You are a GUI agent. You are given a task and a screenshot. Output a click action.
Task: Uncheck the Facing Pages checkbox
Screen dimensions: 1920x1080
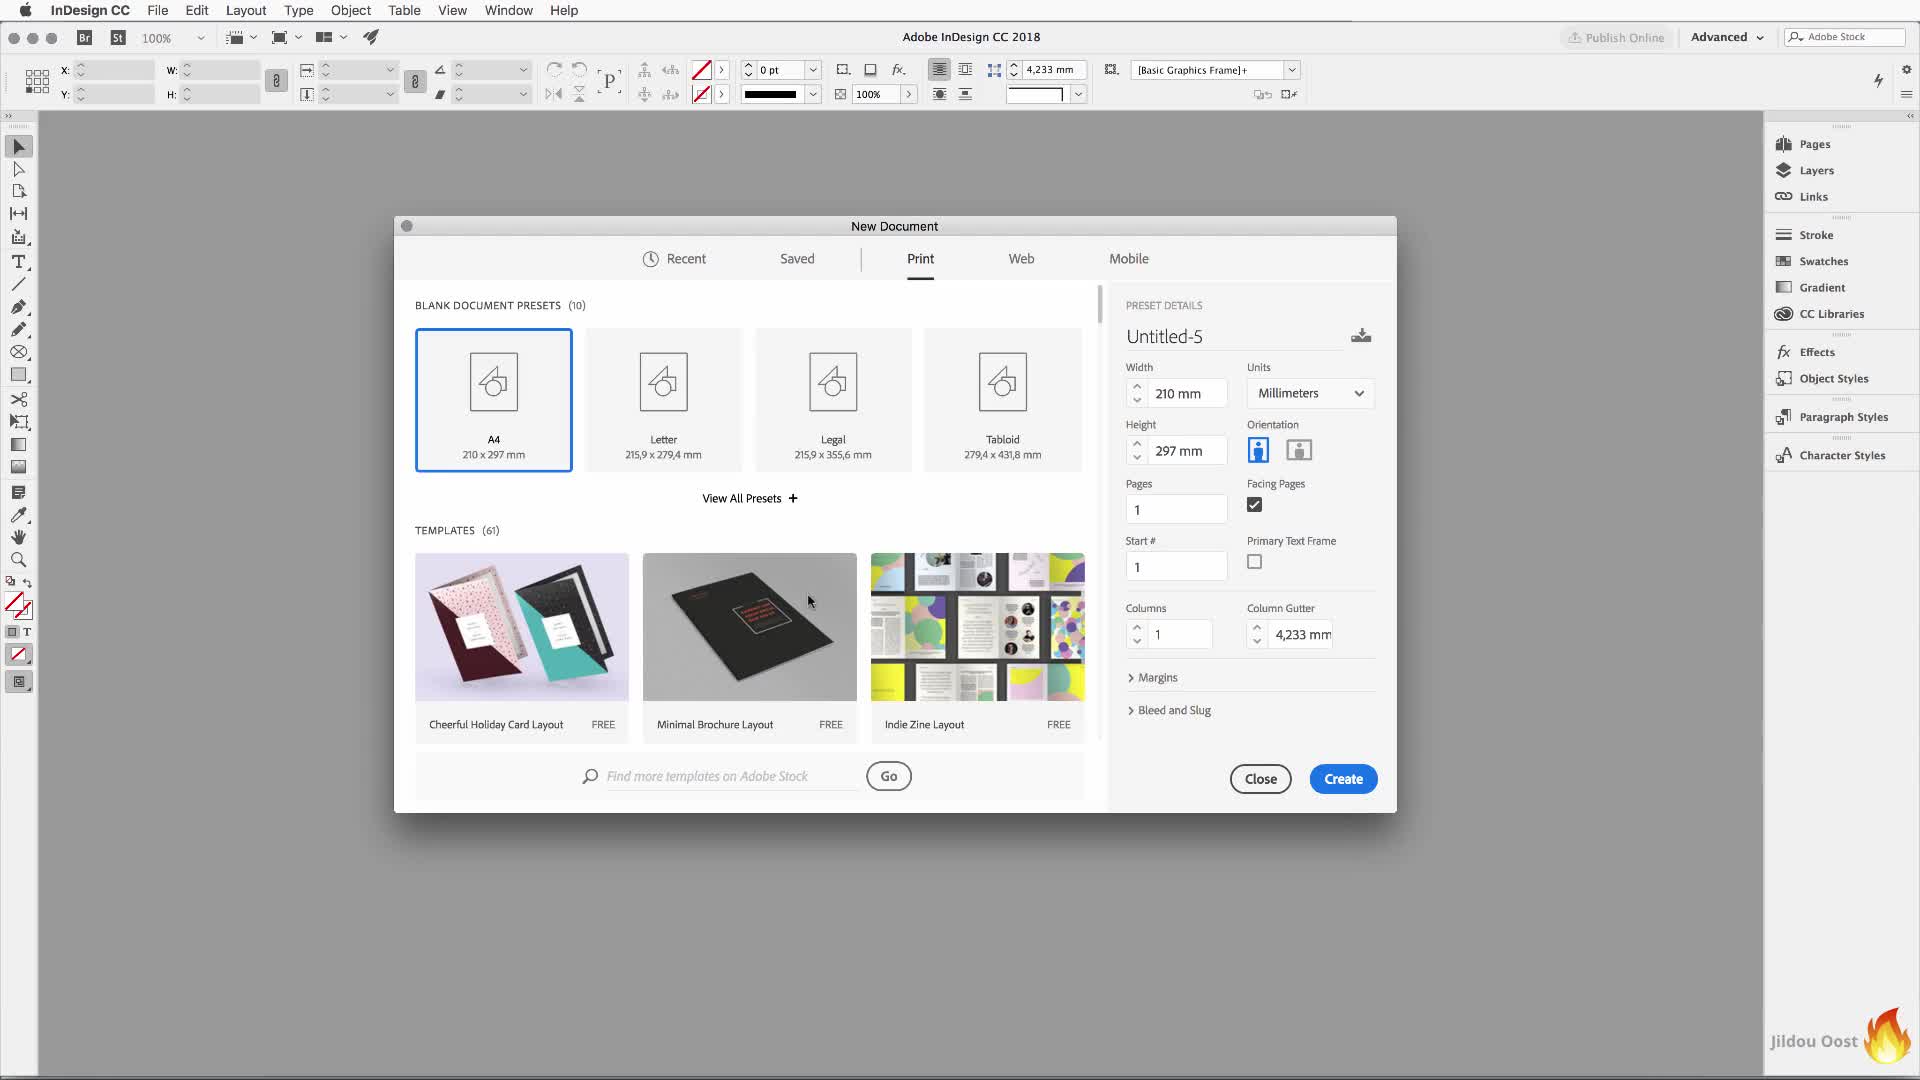point(1254,505)
